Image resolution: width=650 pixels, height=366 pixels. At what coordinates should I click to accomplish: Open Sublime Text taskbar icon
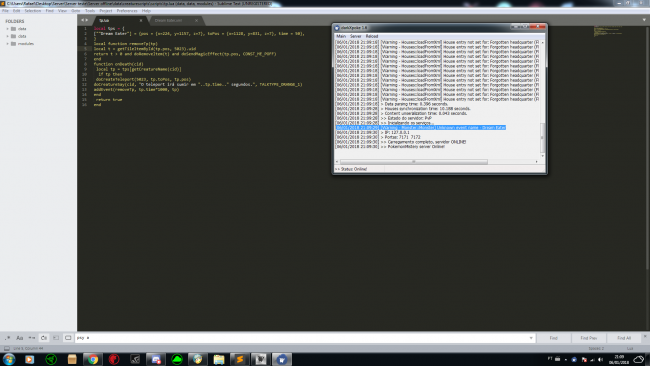pos(240,359)
